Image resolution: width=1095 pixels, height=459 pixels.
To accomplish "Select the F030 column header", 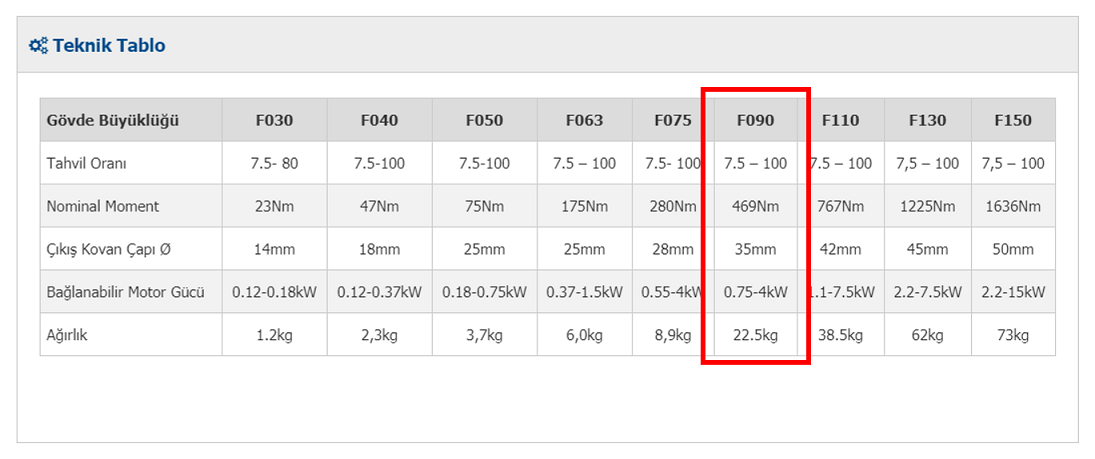I will coord(274,120).
